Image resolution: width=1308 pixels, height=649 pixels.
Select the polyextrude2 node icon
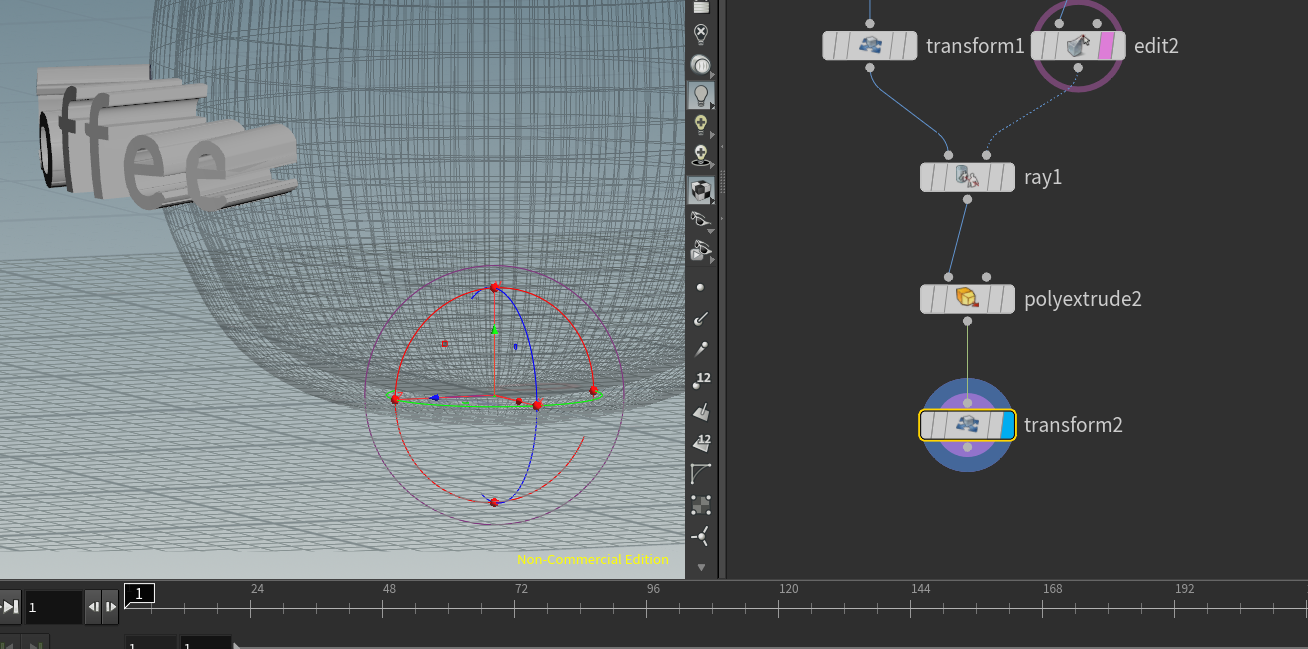pos(966,298)
